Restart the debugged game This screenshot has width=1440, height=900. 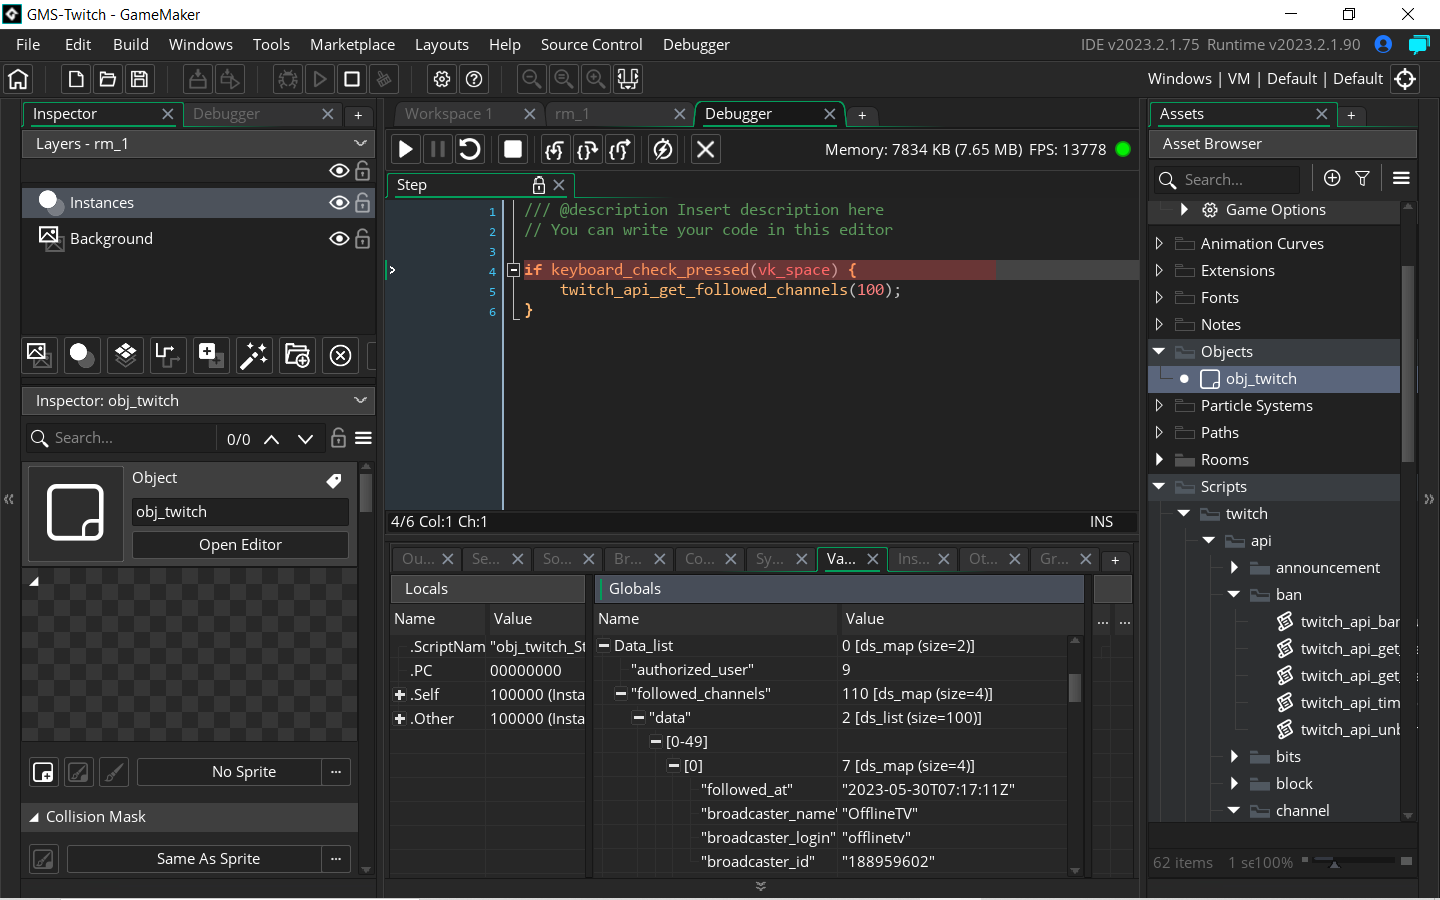tap(469, 149)
